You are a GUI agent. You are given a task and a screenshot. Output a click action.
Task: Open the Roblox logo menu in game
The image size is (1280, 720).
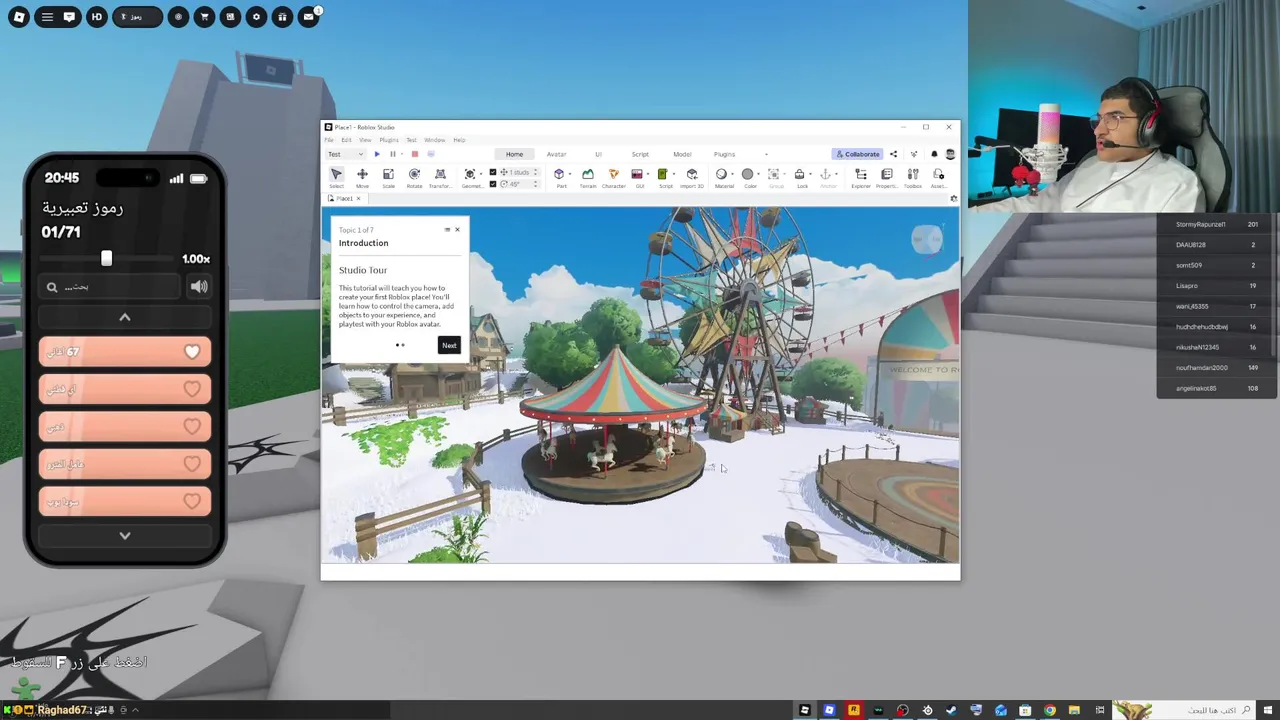pyautogui.click(x=19, y=17)
